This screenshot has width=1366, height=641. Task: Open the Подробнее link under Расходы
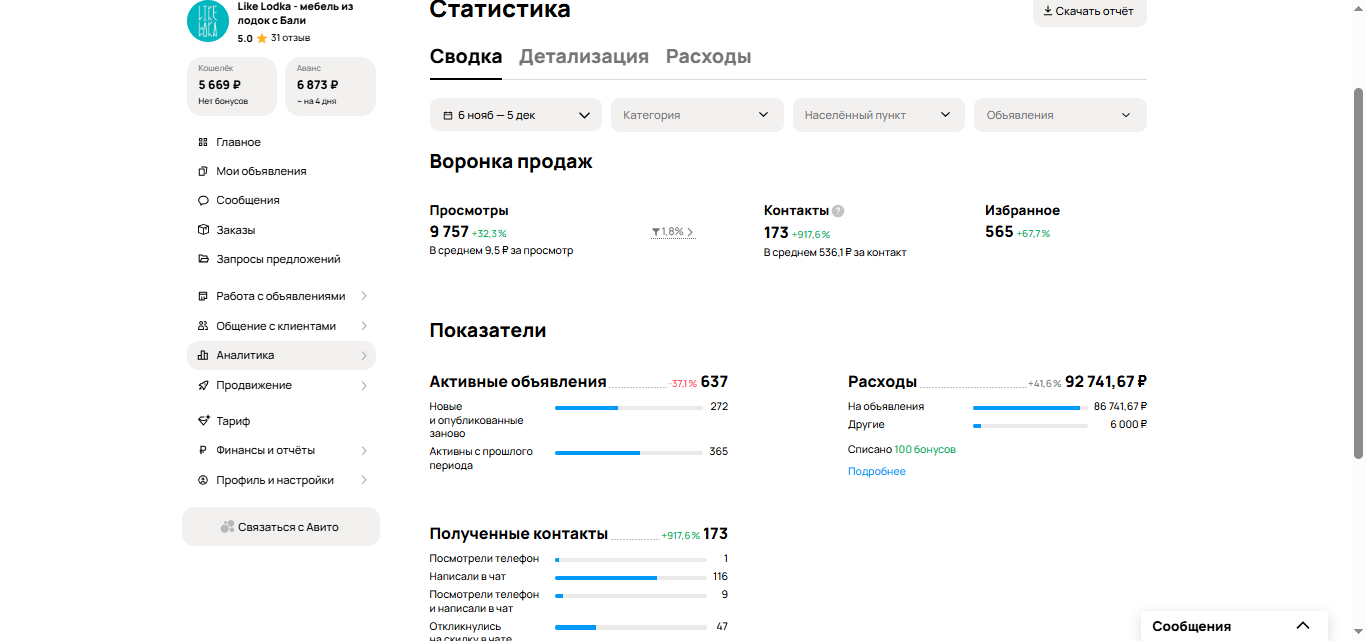coord(877,471)
